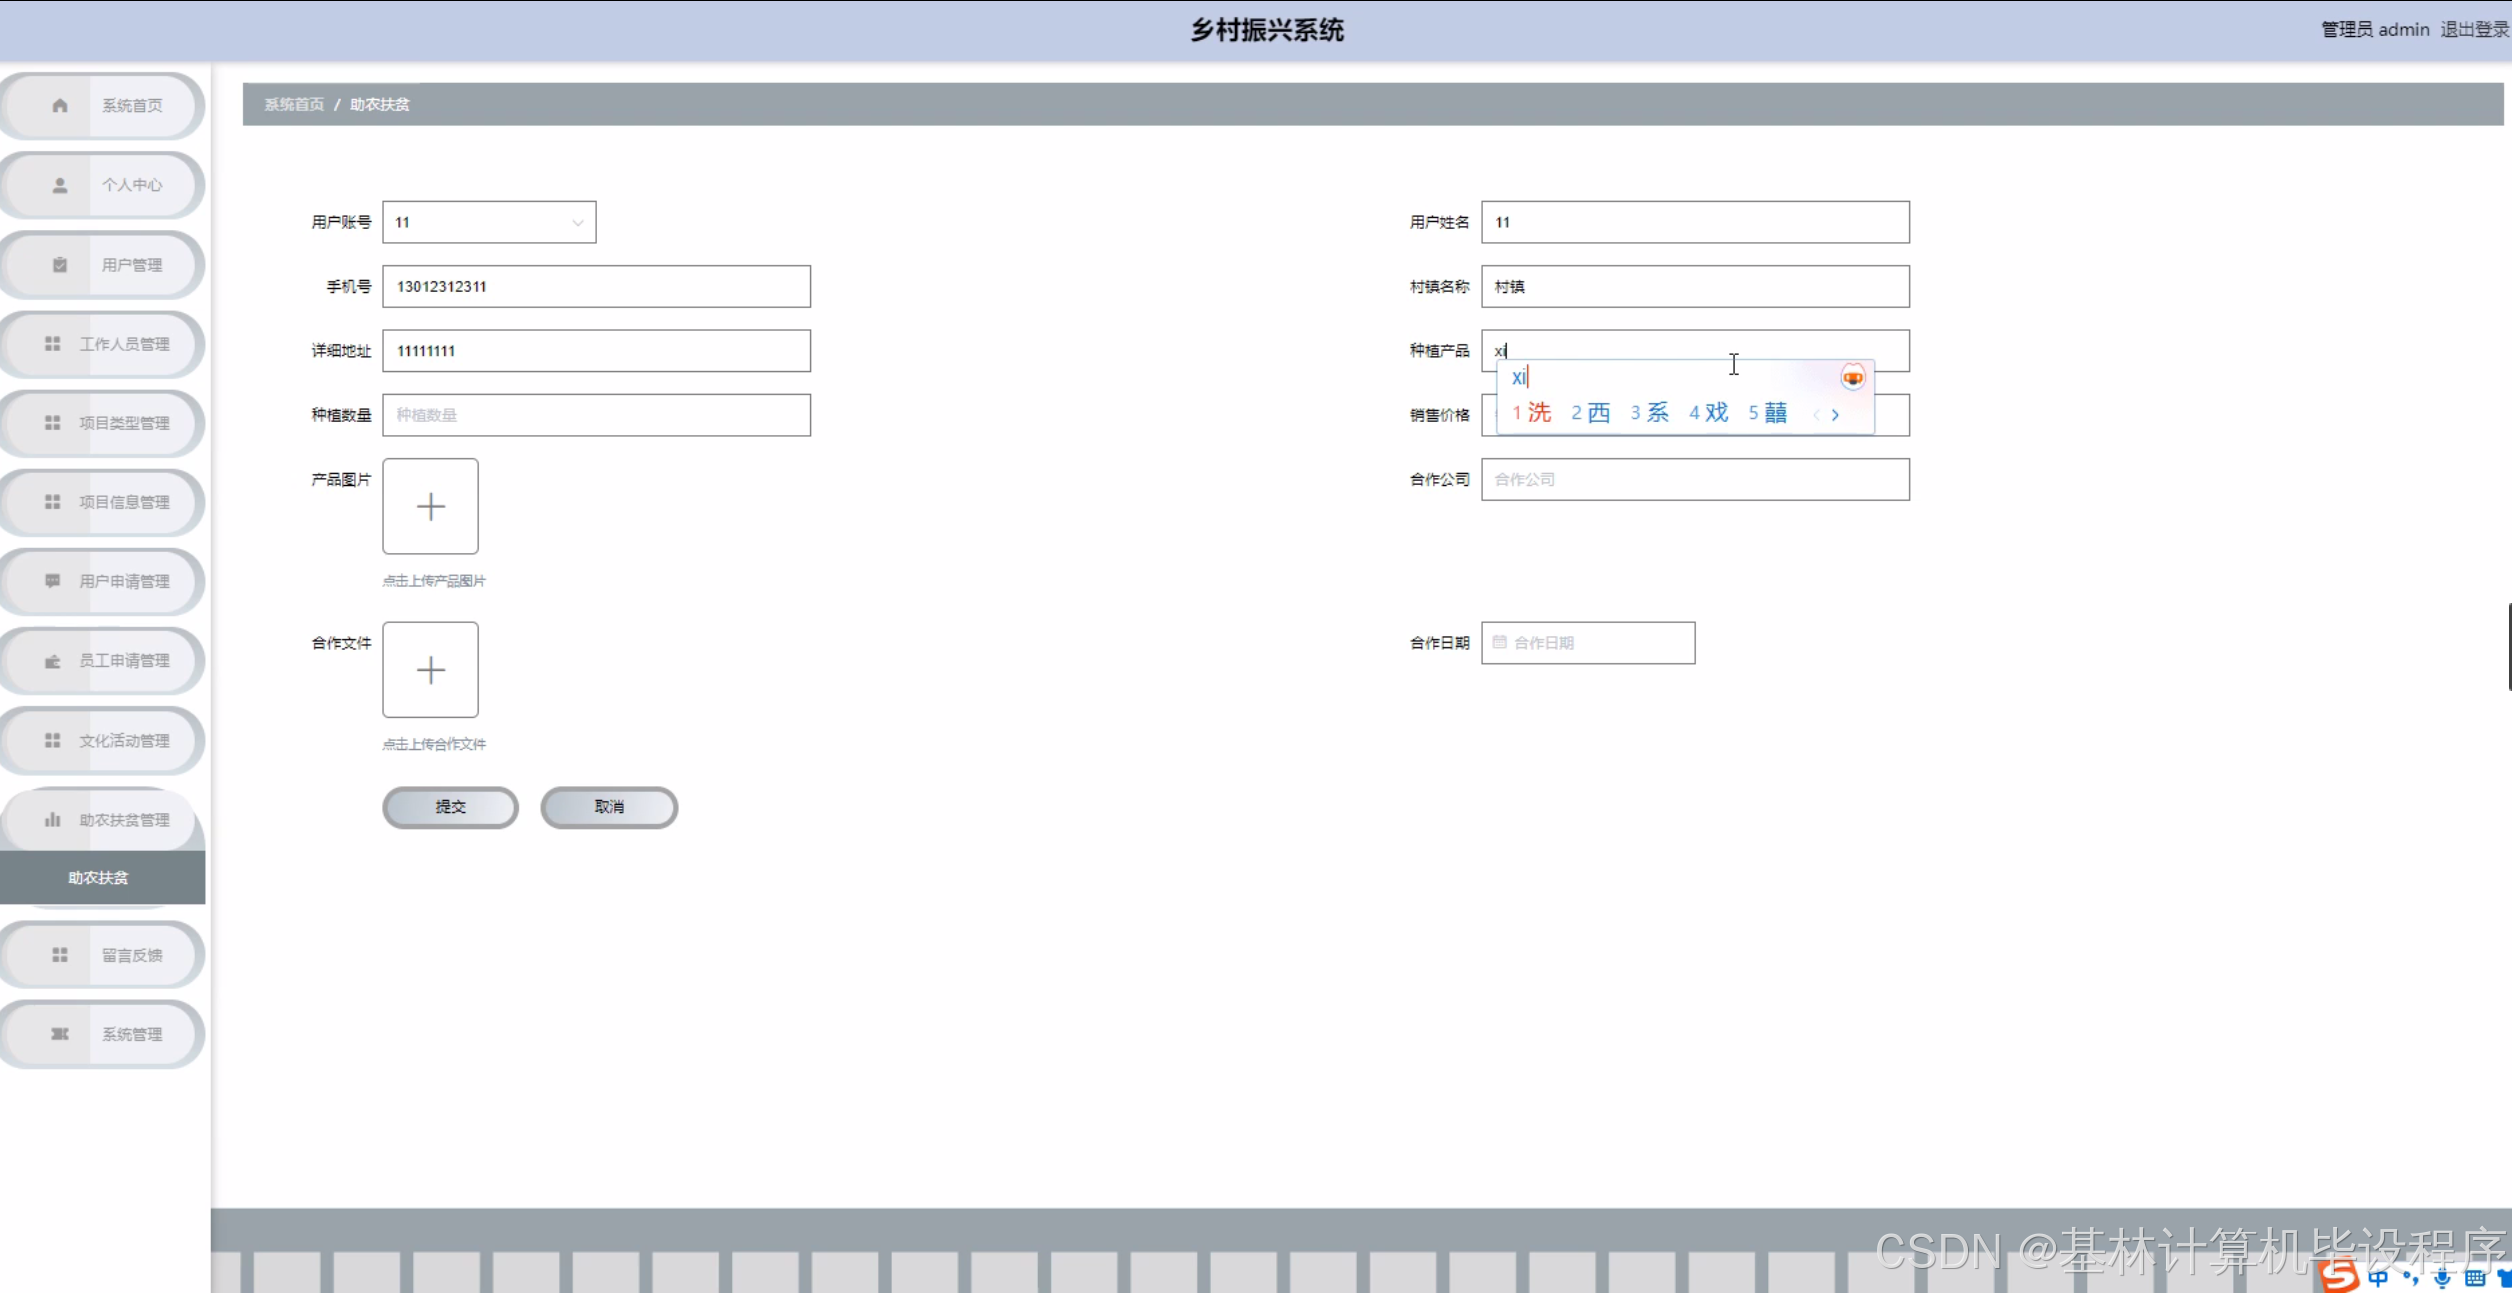Click the ticket icon for 系统管理
The height and width of the screenshot is (1293, 2512).
[60, 1034]
